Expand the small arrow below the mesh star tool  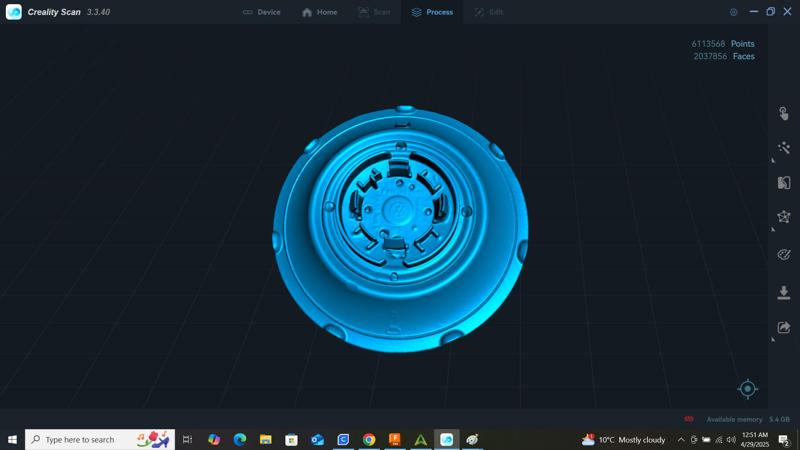(x=773, y=230)
